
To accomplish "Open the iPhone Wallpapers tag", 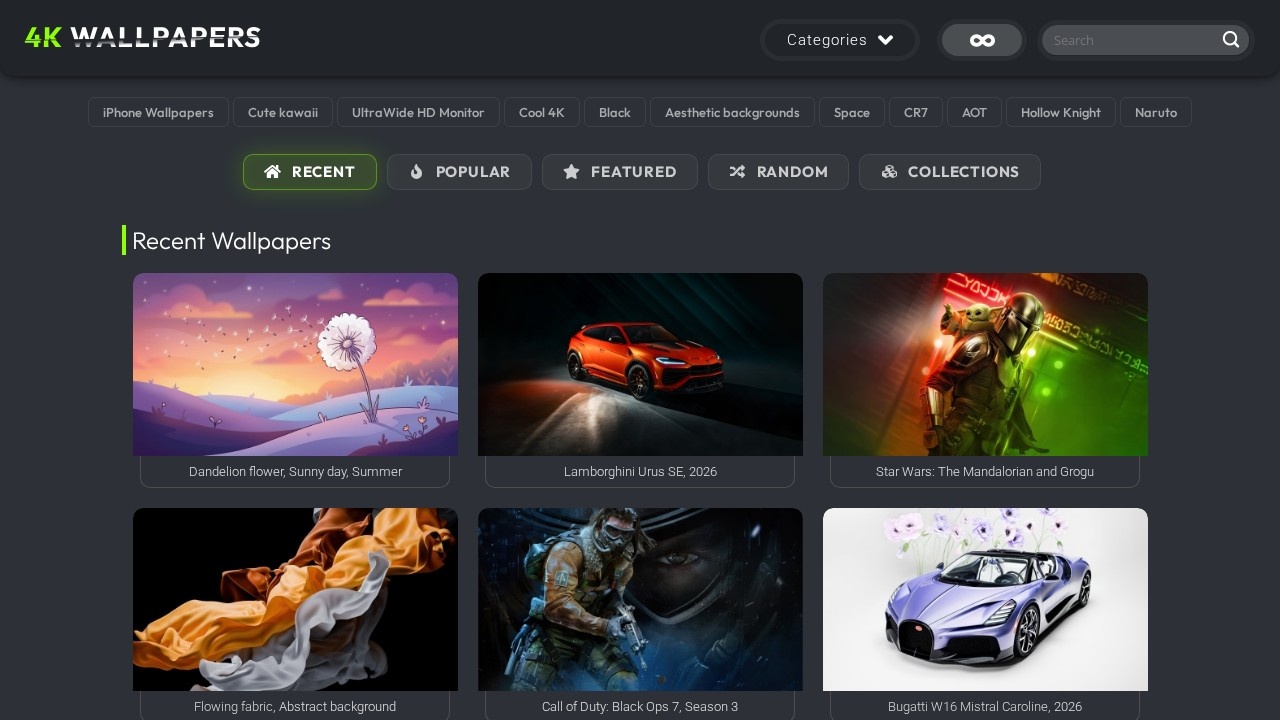I will tap(158, 112).
